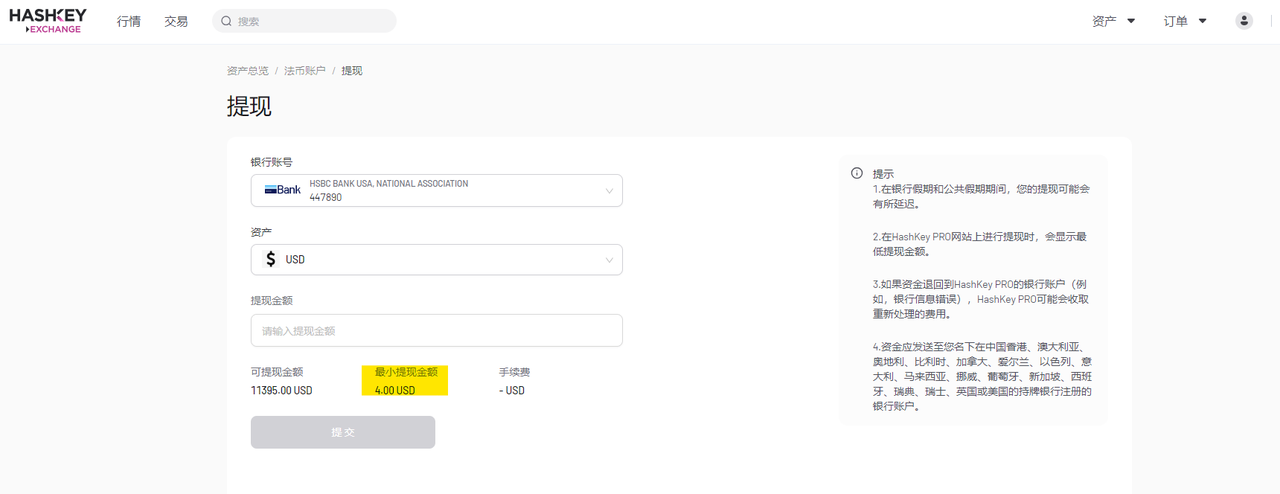Click the 请输入提现金额 amount input field
1280x494 pixels.
coord(437,331)
